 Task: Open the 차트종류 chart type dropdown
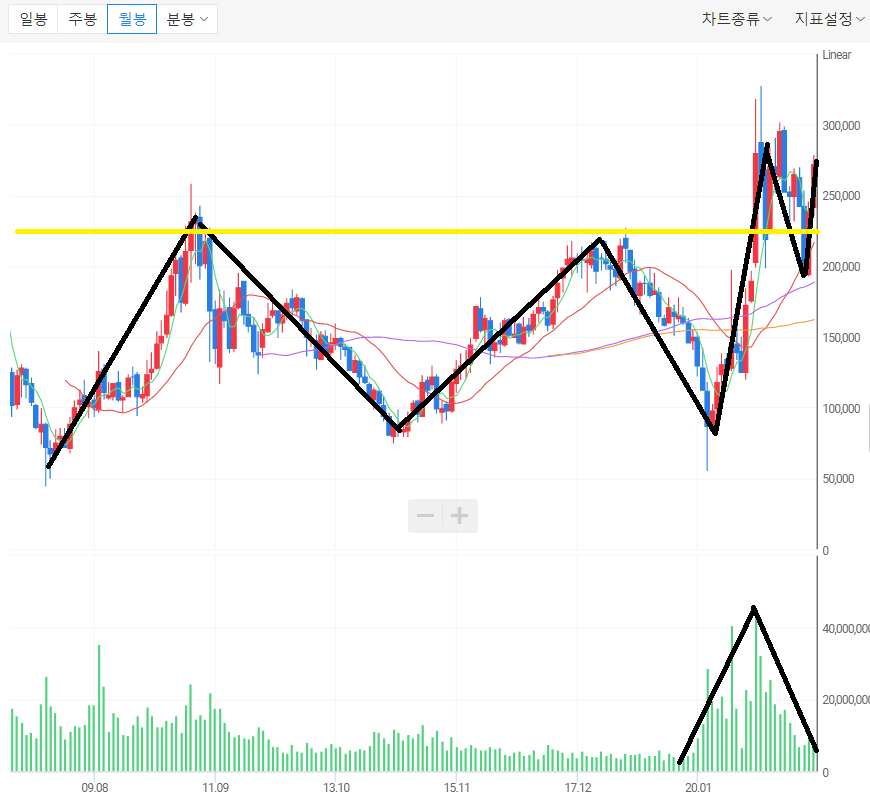pyautogui.click(x=736, y=19)
